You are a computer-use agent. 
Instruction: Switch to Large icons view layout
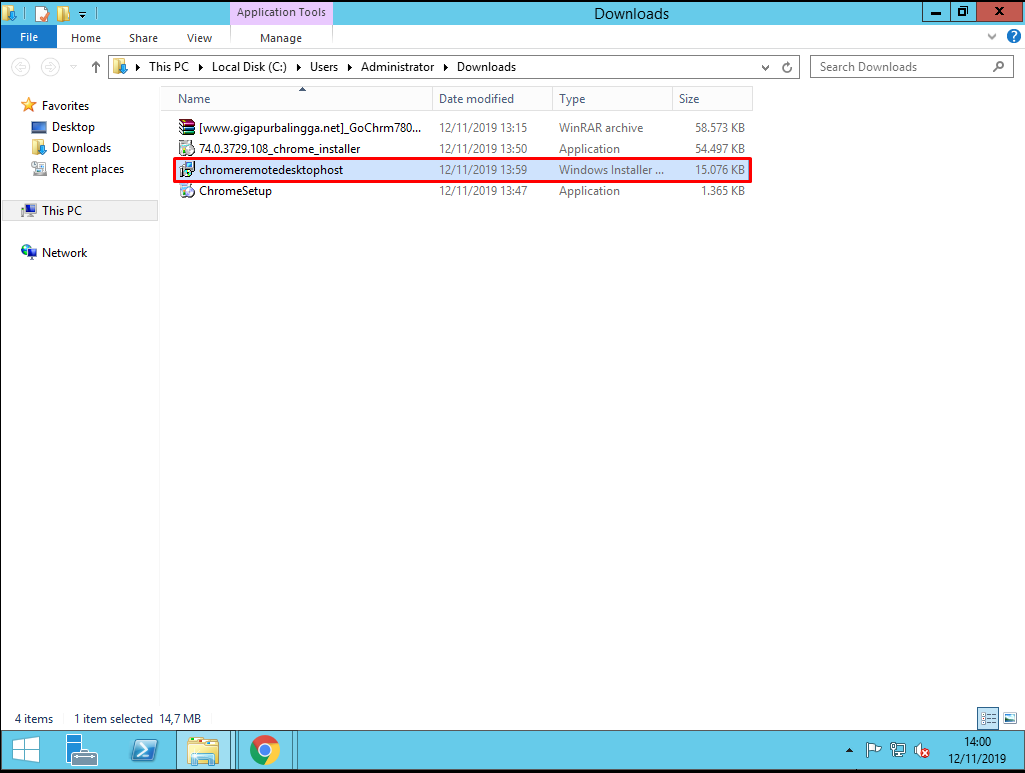(1010, 719)
